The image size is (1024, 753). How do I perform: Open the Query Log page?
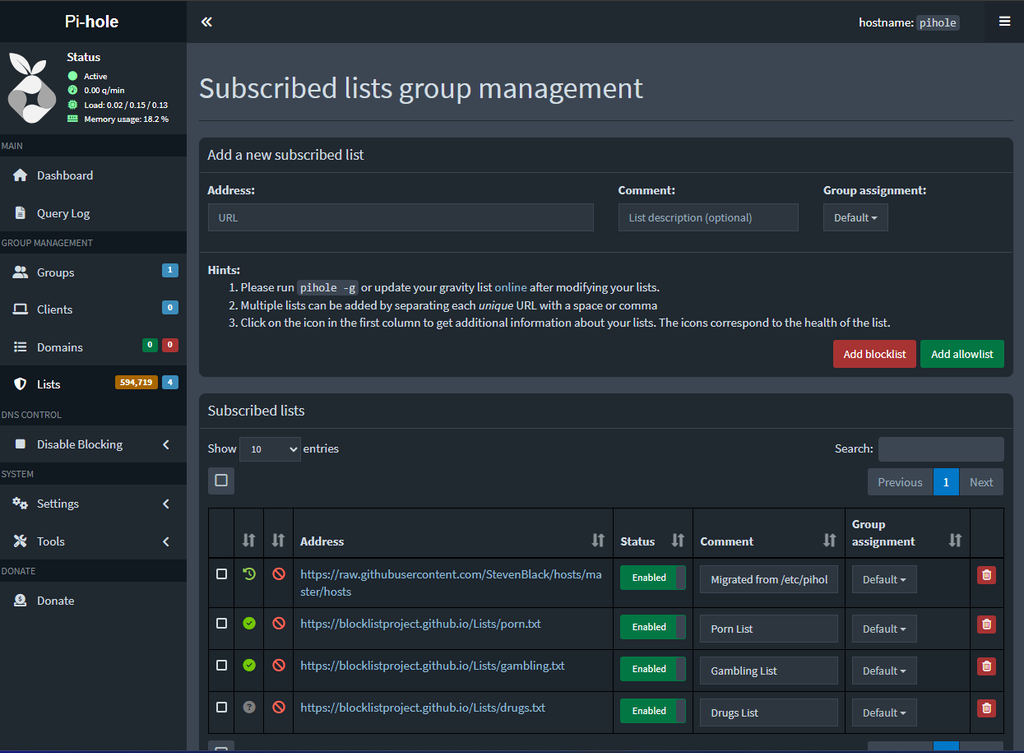(x=93, y=213)
